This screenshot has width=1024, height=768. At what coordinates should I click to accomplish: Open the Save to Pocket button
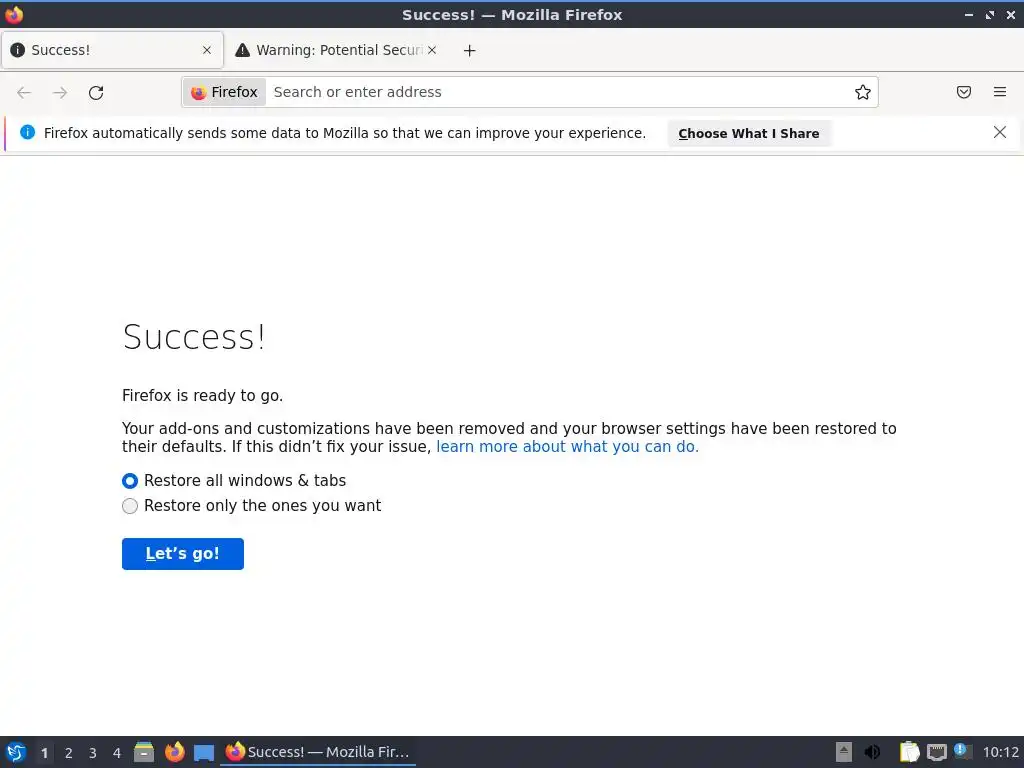pos(964,92)
